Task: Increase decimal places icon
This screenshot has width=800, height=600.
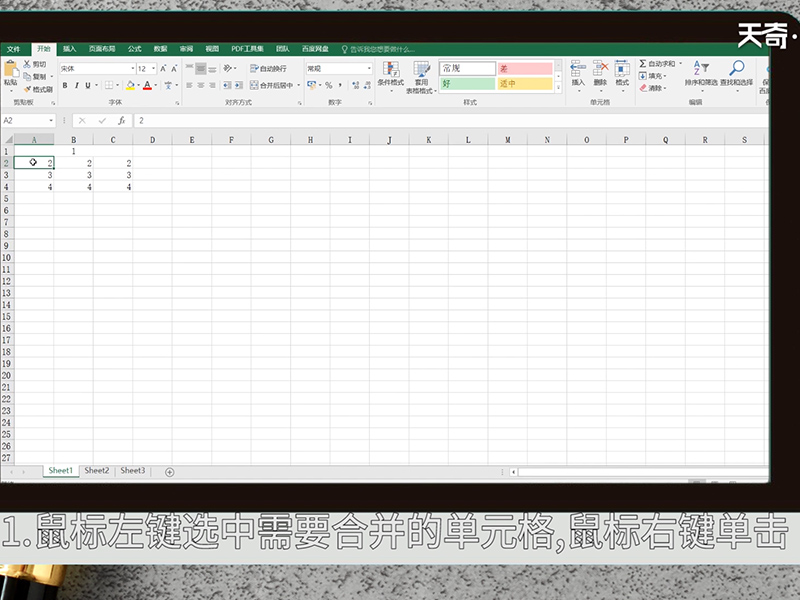Action: coord(356,85)
